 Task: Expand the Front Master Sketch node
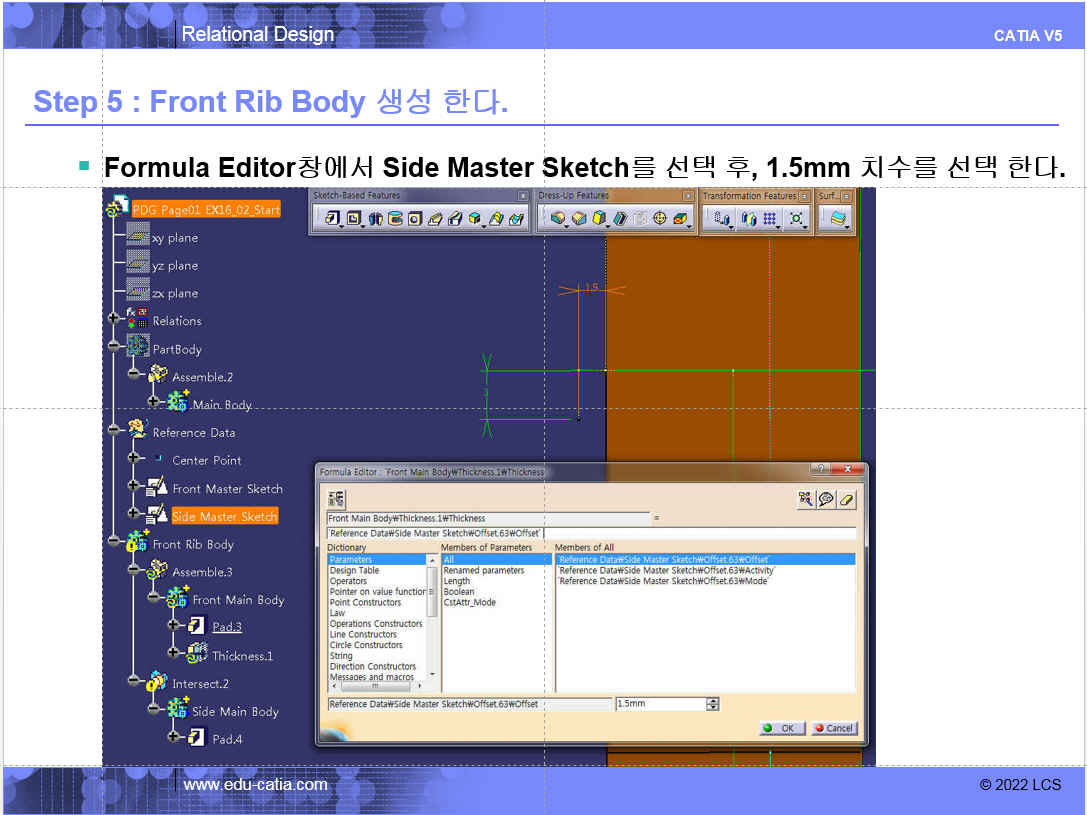134,488
